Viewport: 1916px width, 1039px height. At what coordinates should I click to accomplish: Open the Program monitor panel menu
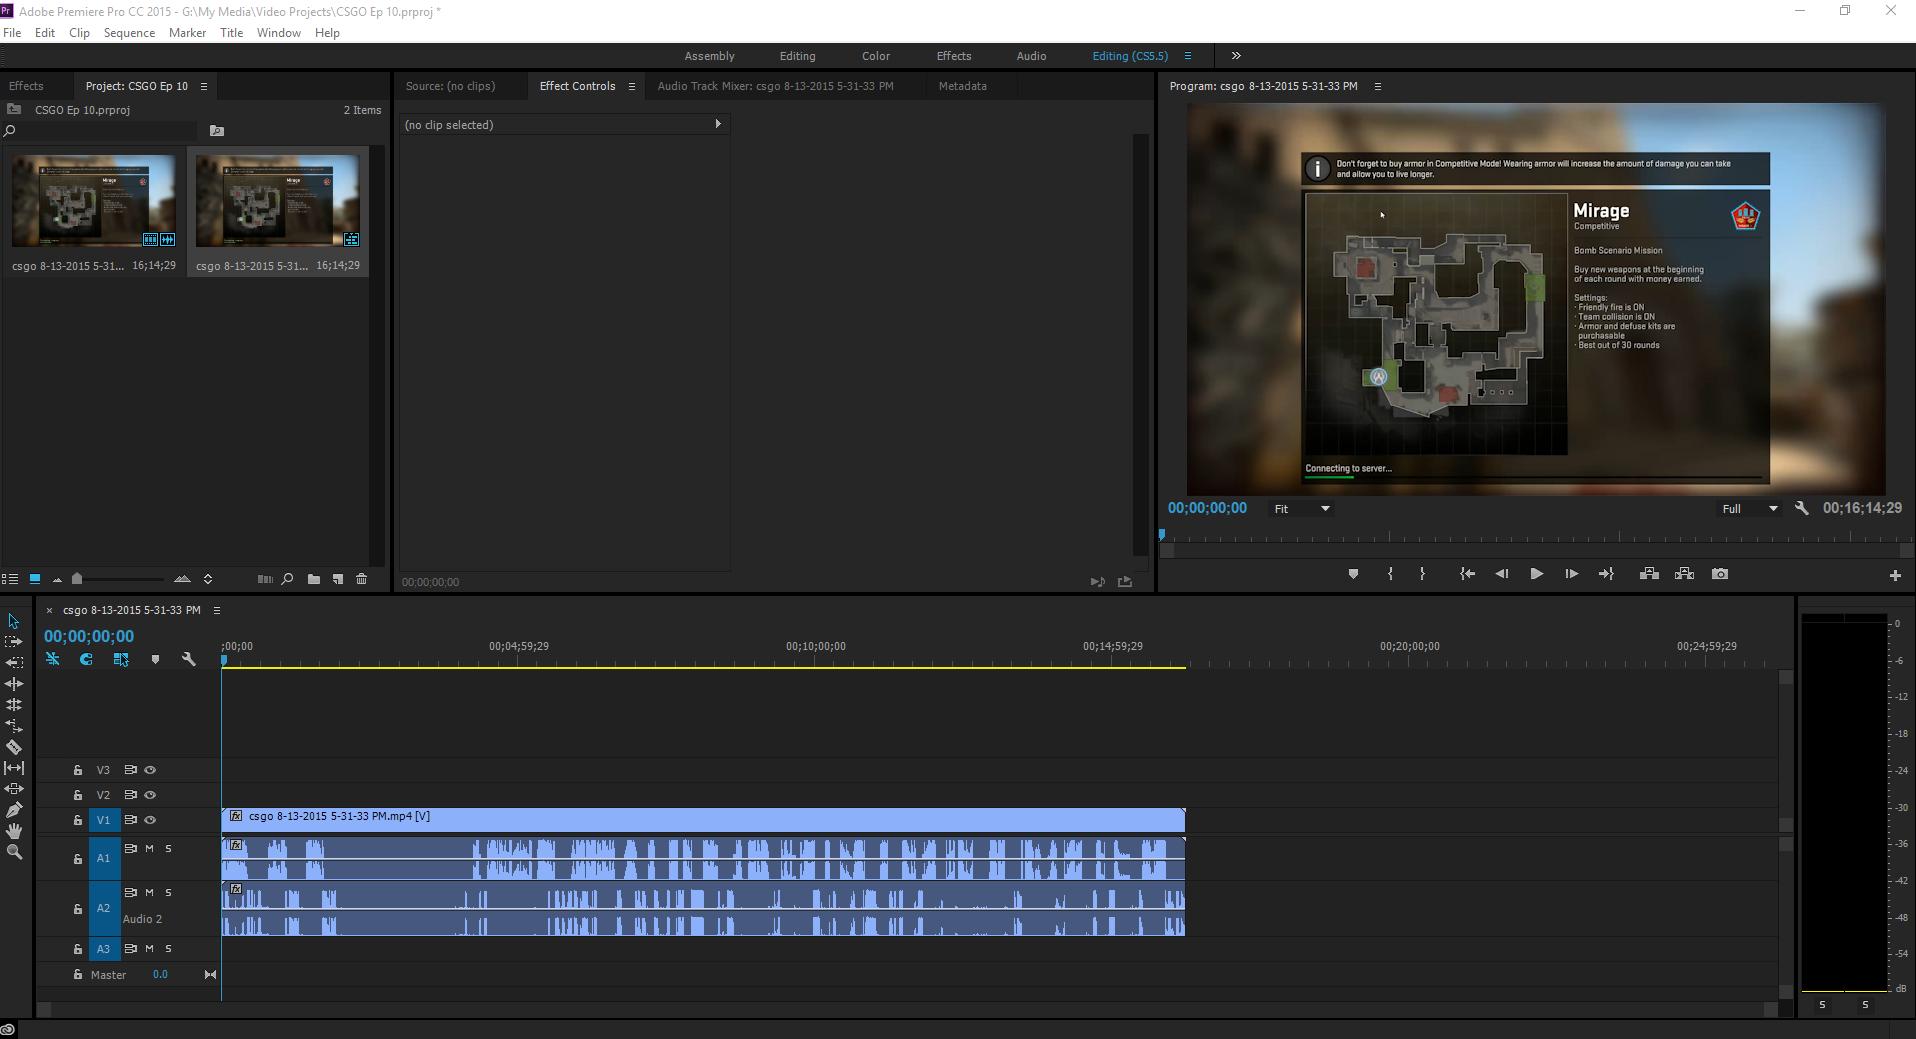tap(1378, 86)
